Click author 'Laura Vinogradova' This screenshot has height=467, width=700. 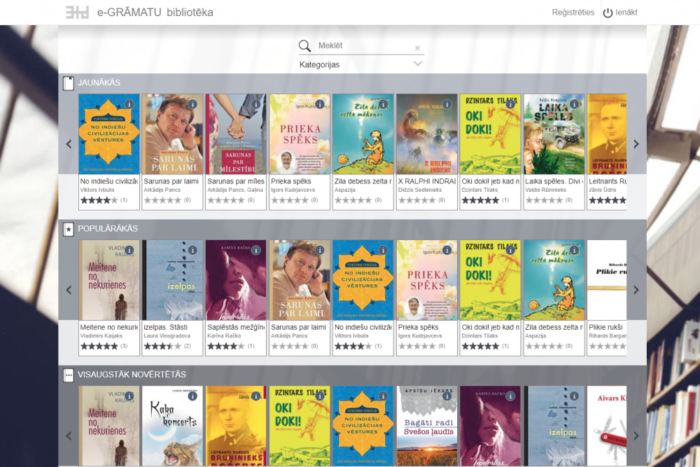click(167, 336)
